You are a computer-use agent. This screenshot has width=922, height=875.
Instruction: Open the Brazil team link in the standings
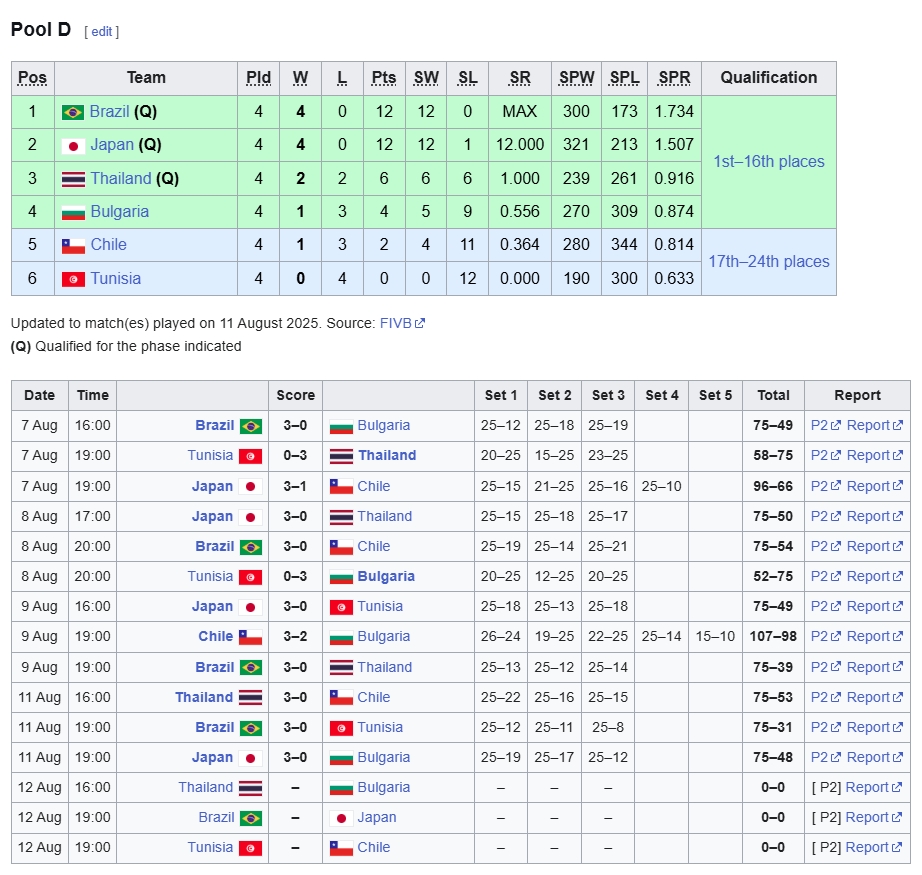coord(109,112)
